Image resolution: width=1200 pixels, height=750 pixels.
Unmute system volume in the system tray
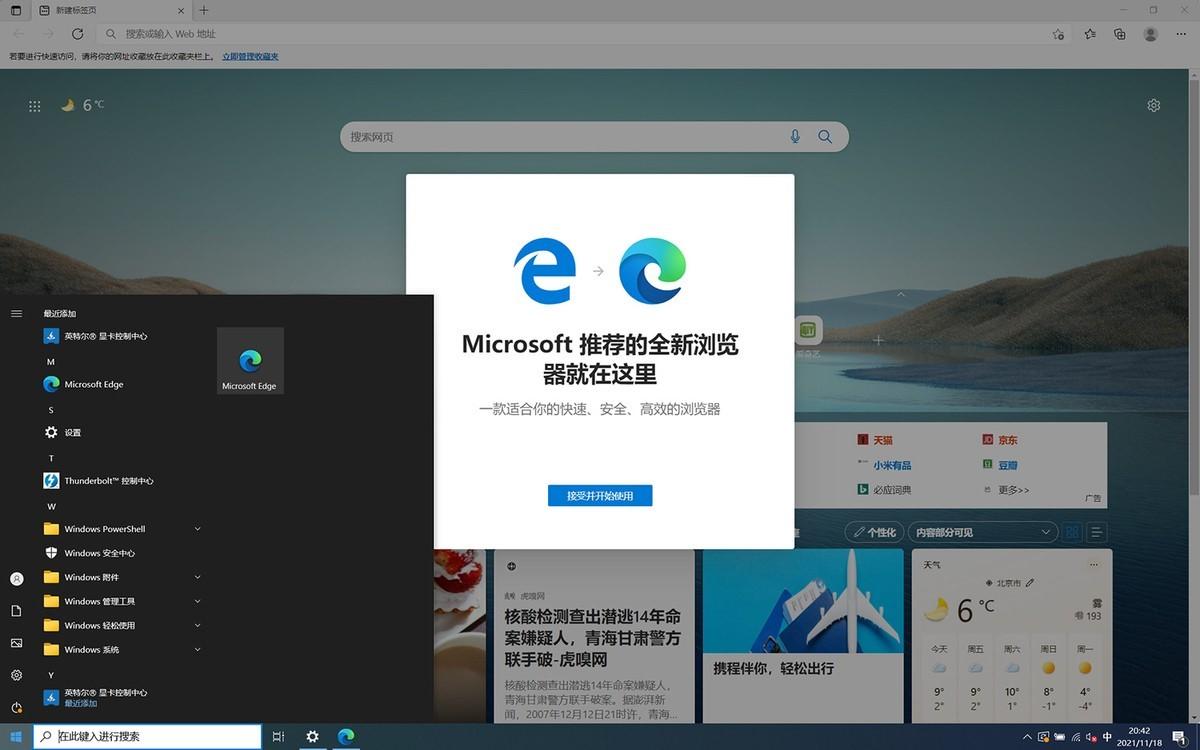(x=1092, y=738)
